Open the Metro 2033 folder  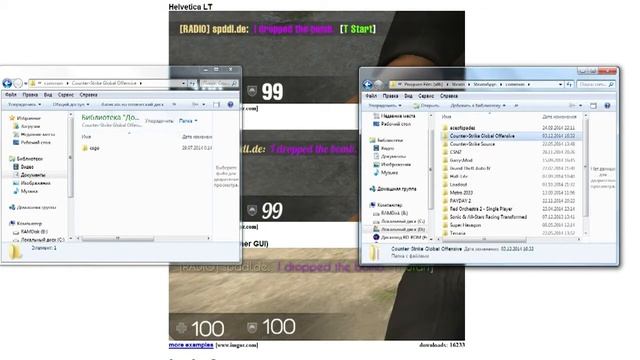[x=458, y=193]
